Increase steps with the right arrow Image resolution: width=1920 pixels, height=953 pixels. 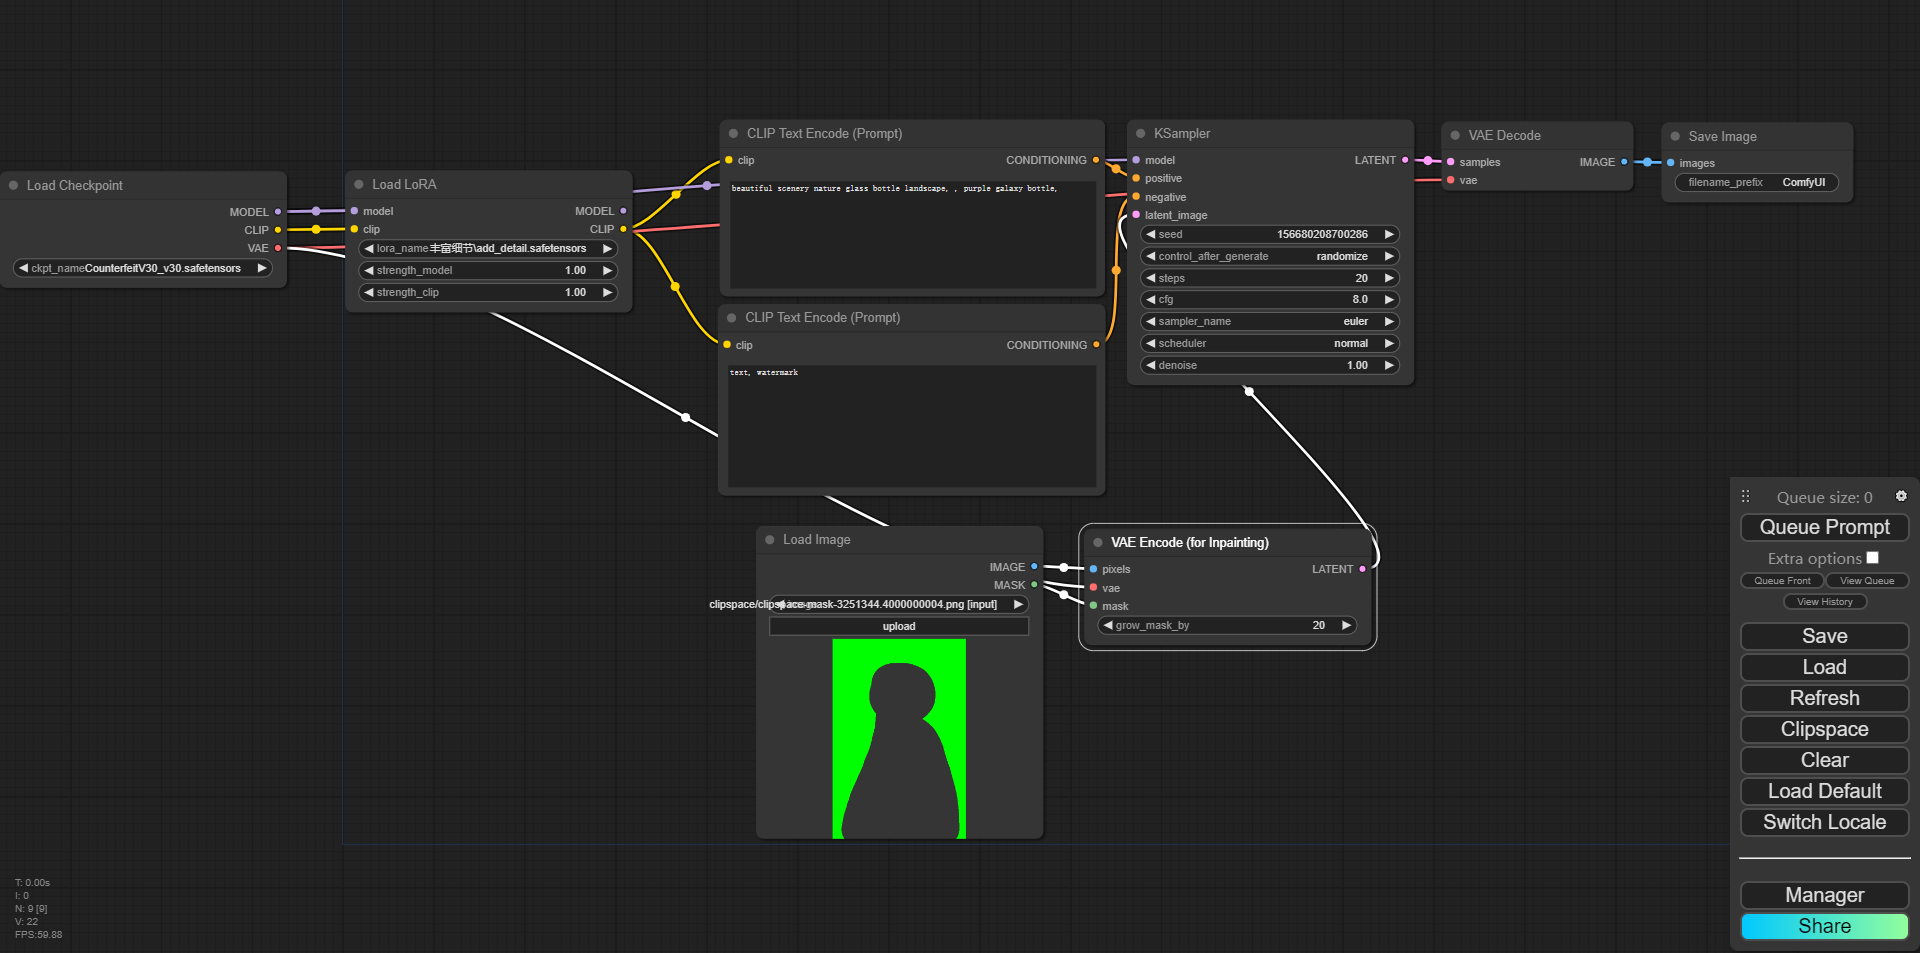1389,278
